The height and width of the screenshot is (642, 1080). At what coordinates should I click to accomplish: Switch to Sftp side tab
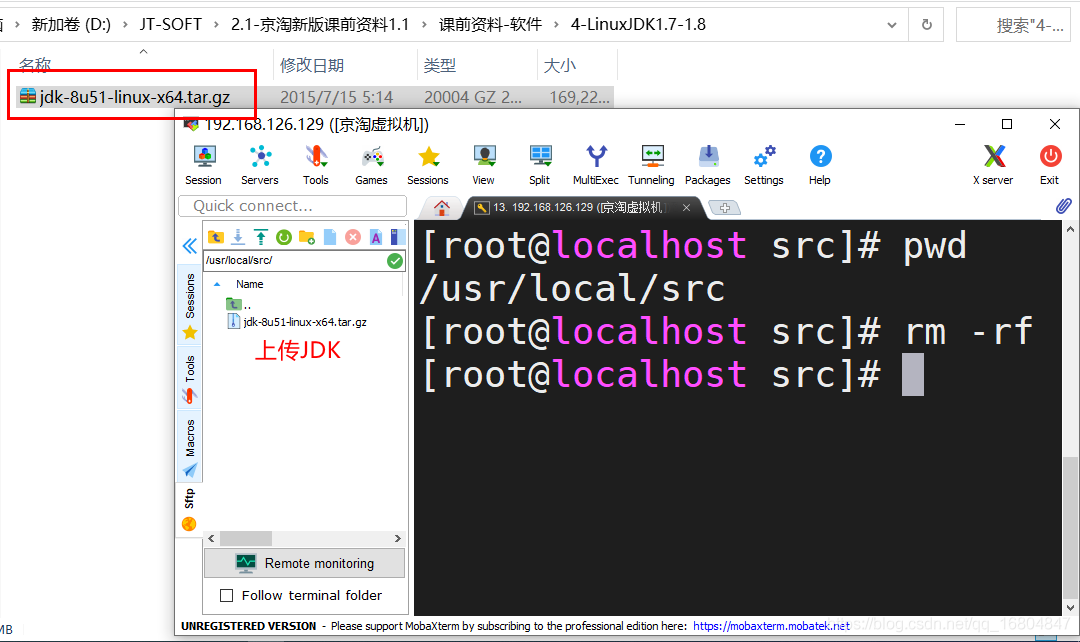coord(189,510)
